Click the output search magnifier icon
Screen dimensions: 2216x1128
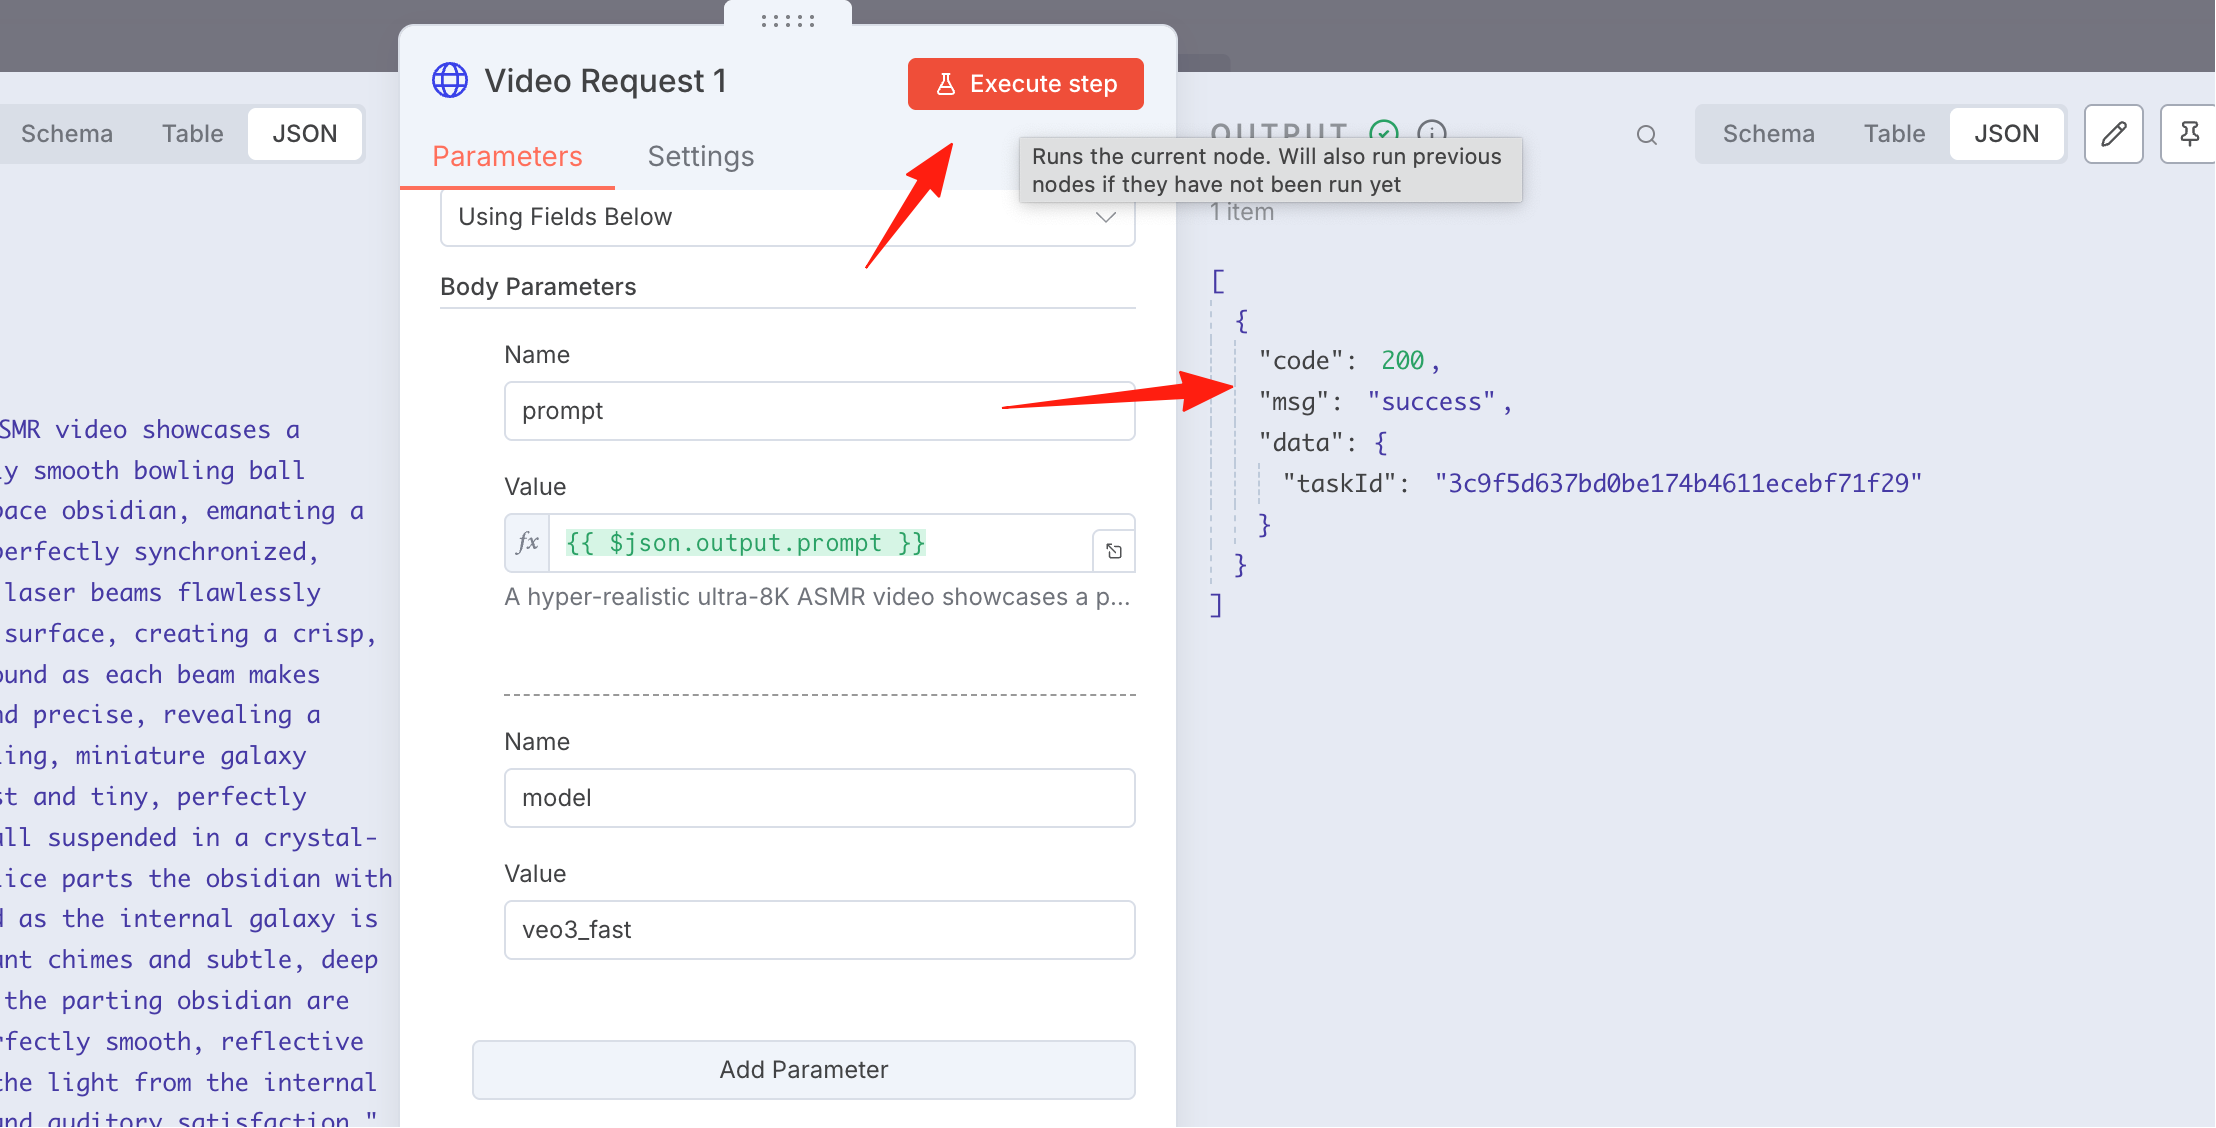(1647, 135)
